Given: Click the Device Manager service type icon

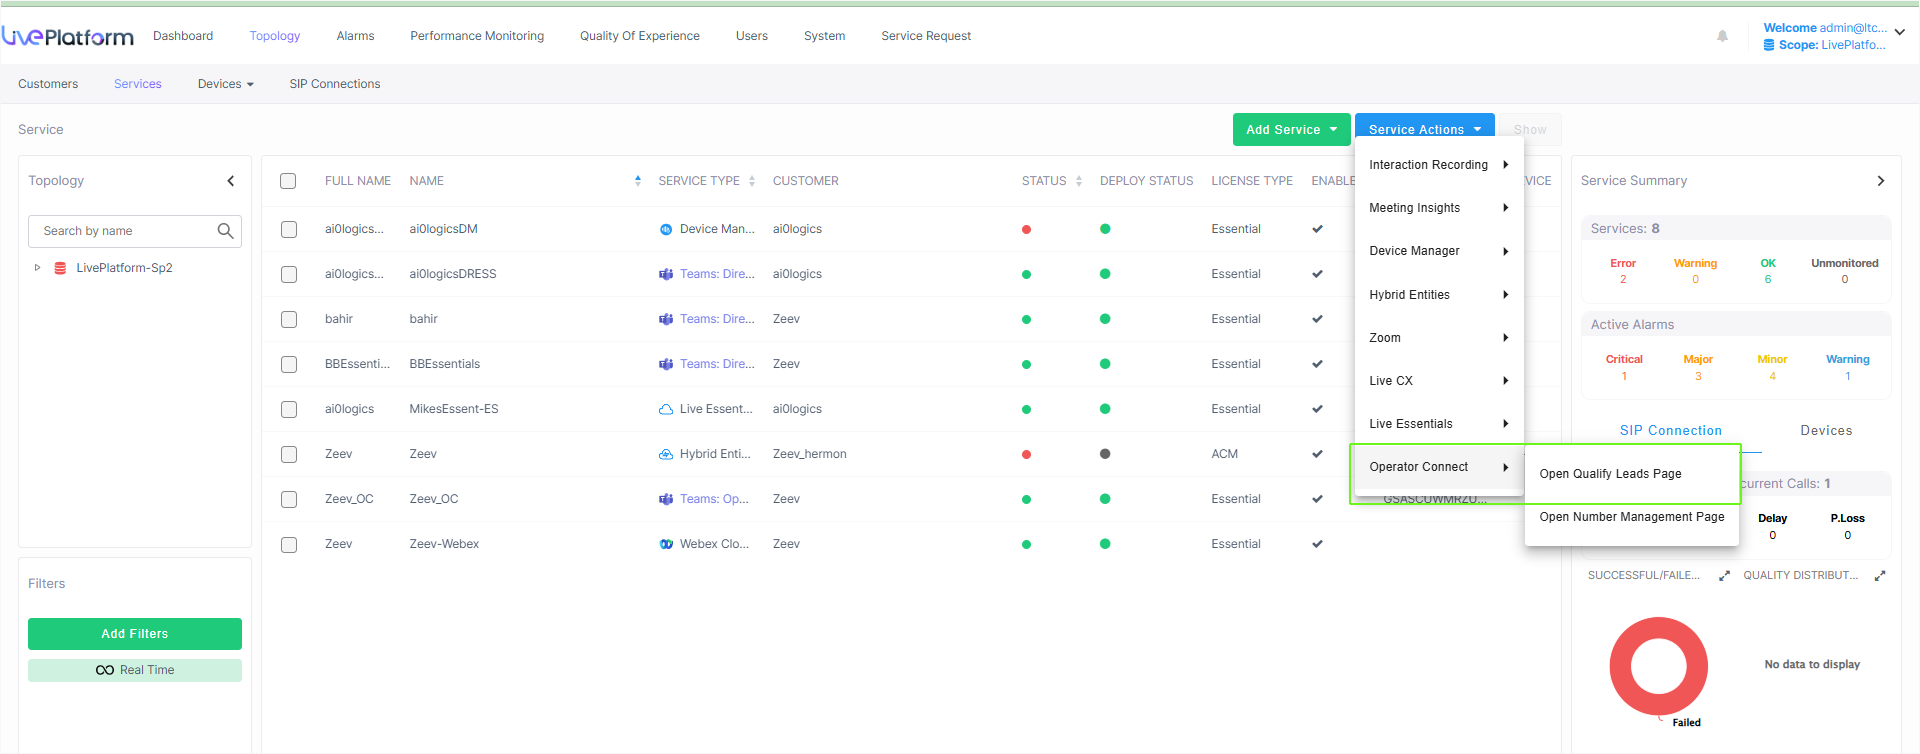Looking at the screenshot, I should (666, 229).
